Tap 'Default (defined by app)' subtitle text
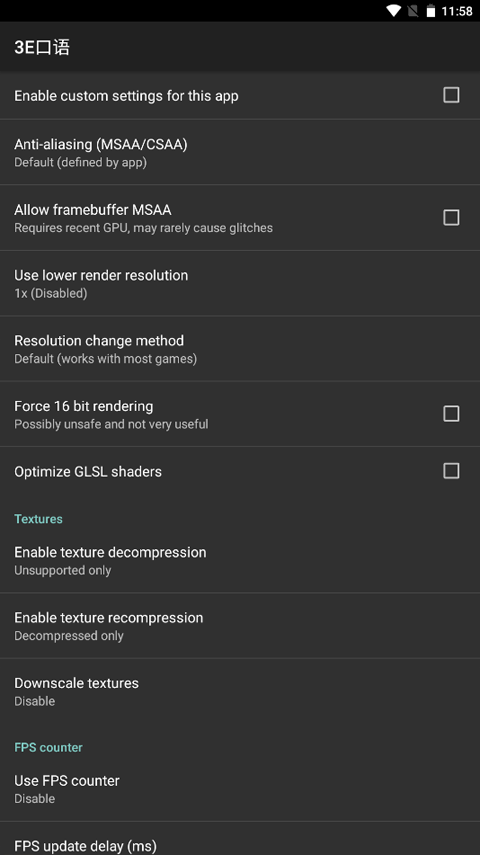480x855 pixels. (x=80, y=162)
